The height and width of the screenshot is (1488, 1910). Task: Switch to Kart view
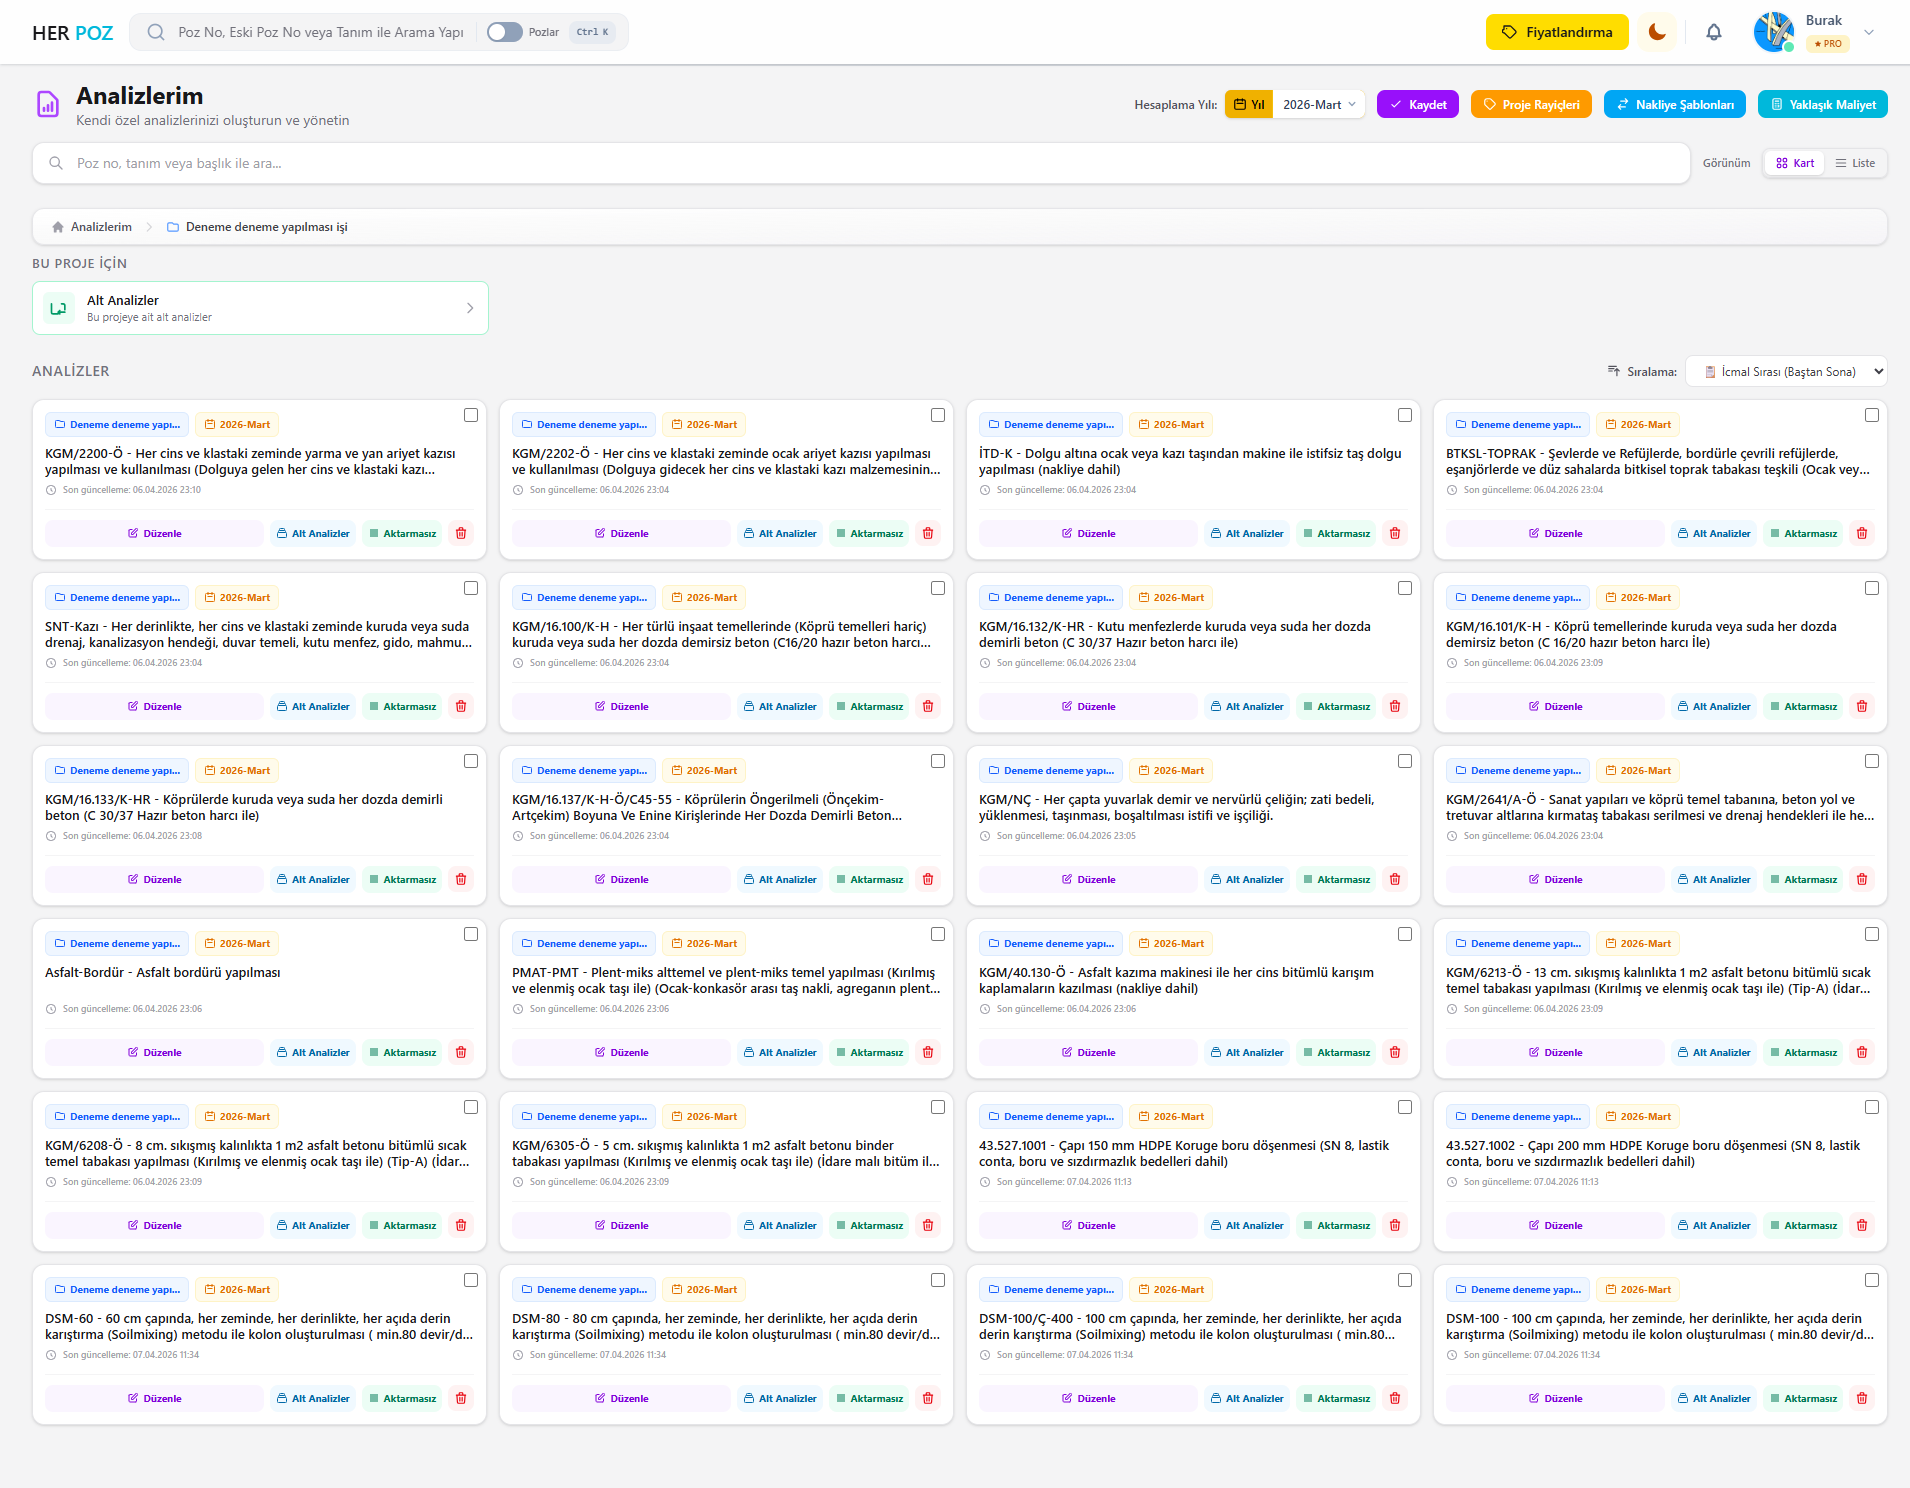tap(1795, 163)
